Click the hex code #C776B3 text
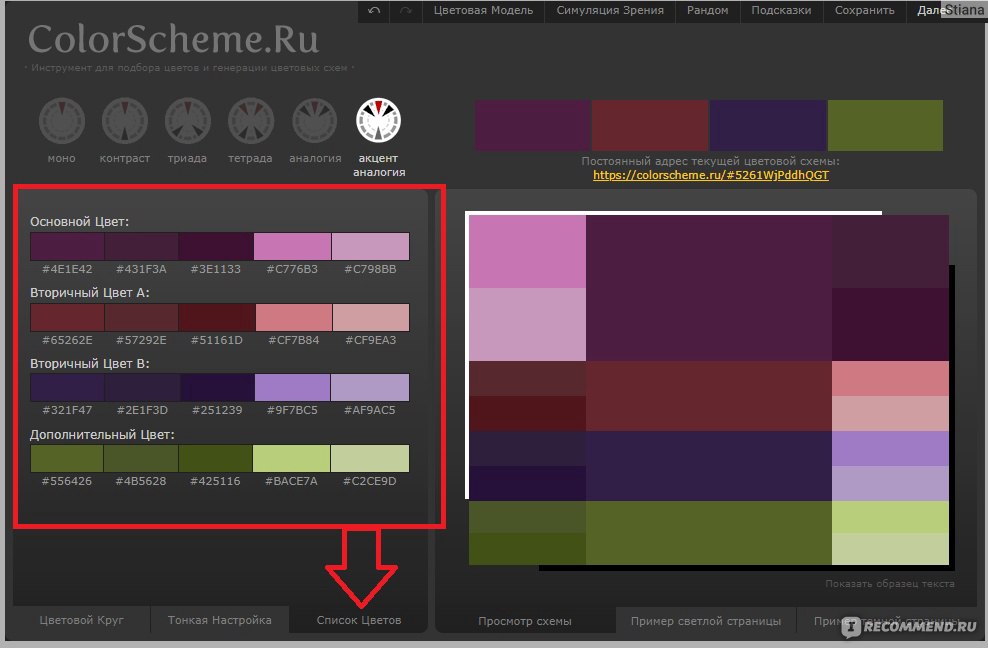Screen dimensions: 988x648 [292, 269]
